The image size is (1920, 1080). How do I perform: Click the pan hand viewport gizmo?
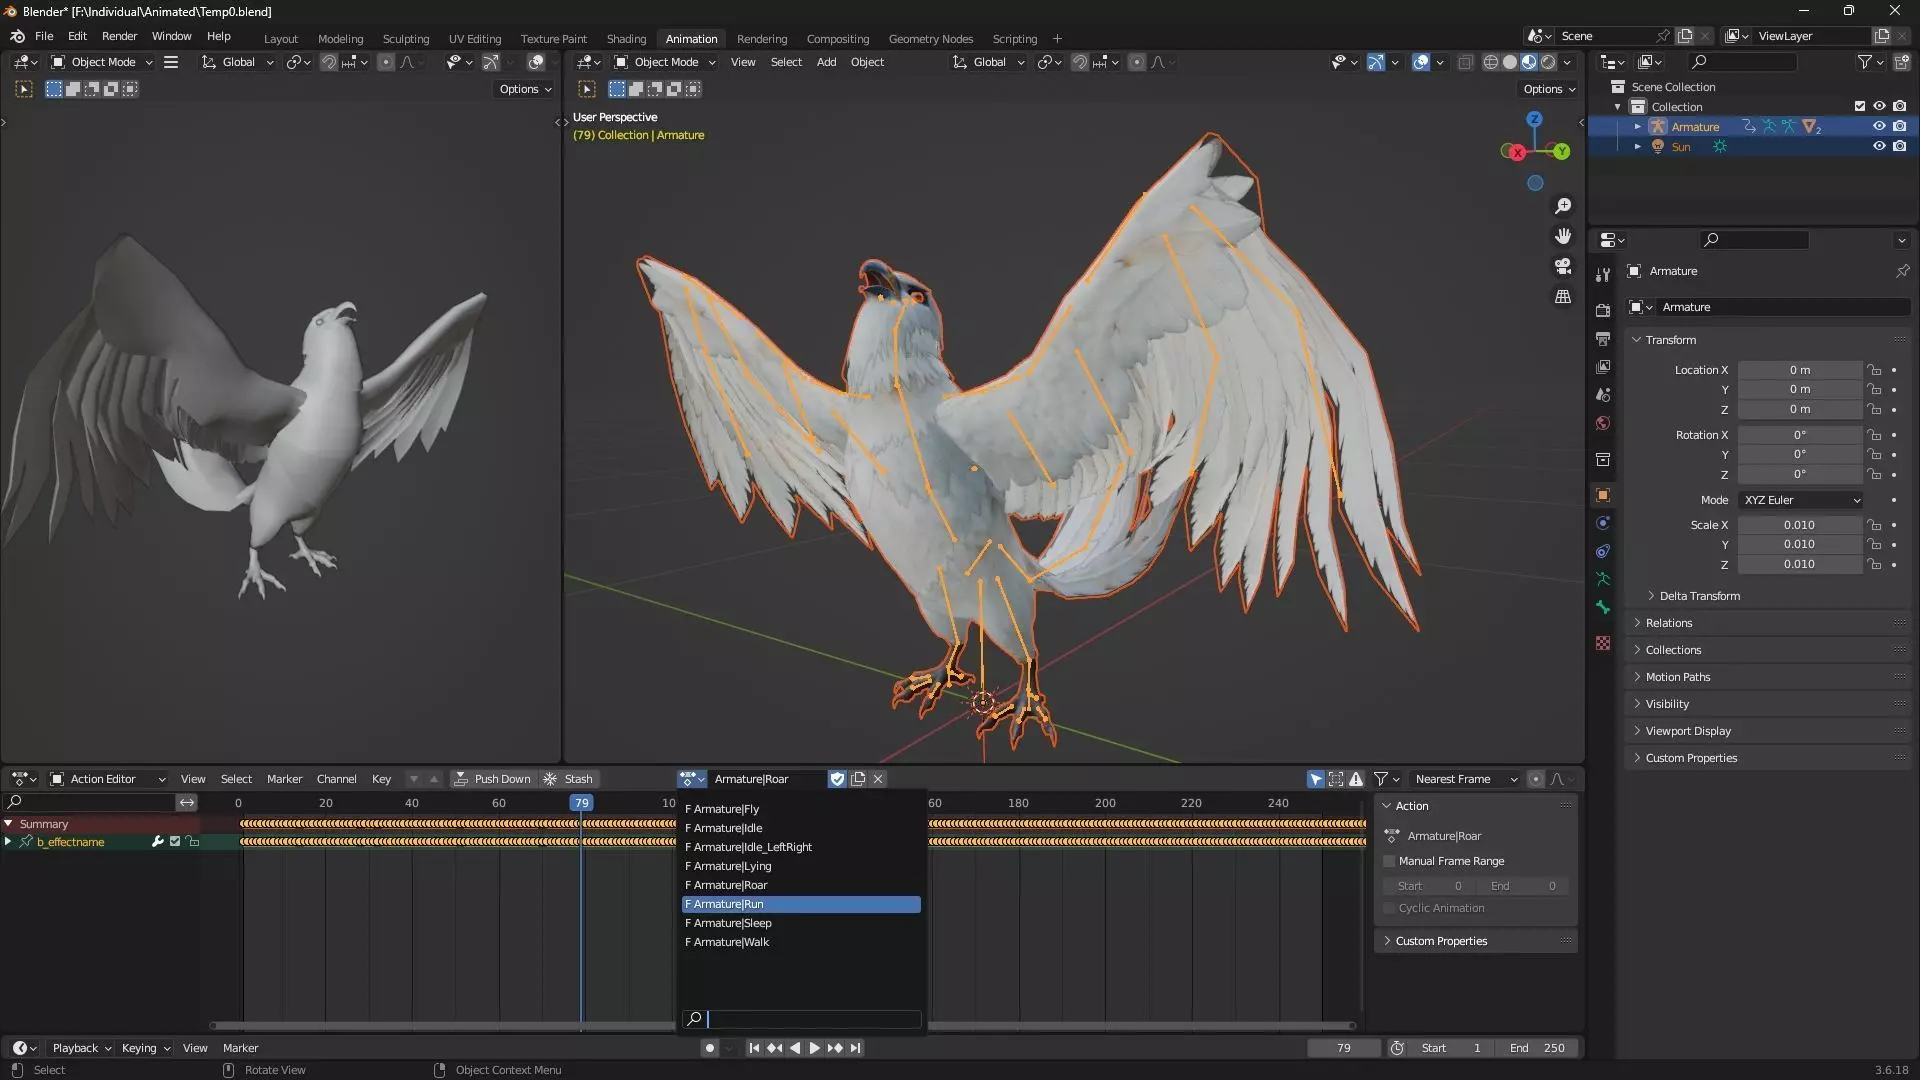pos(1563,236)
